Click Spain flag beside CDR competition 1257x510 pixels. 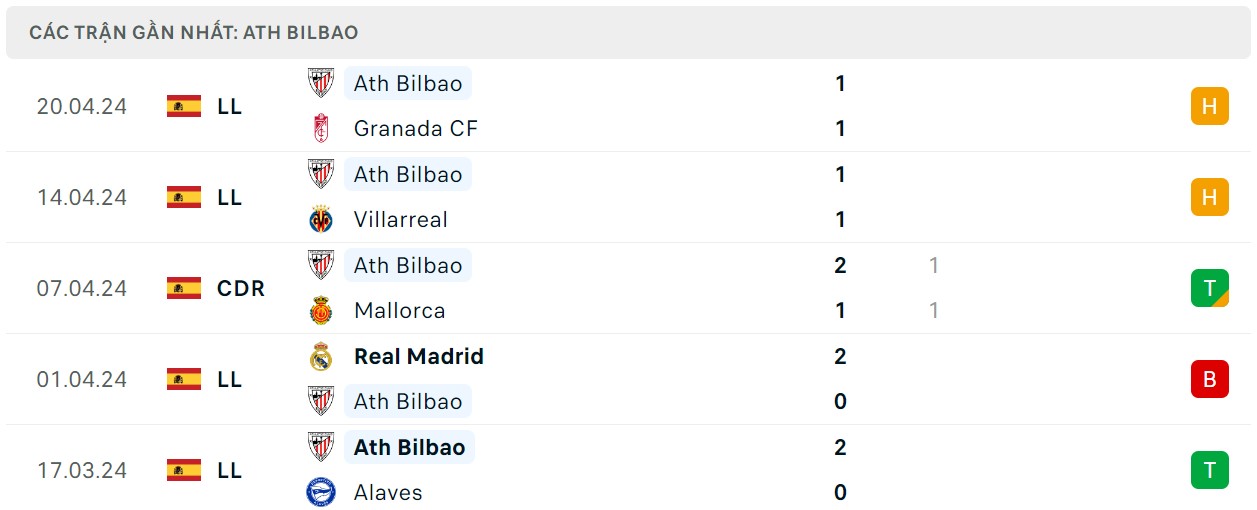pyautogui.click(x=184, y=288)
